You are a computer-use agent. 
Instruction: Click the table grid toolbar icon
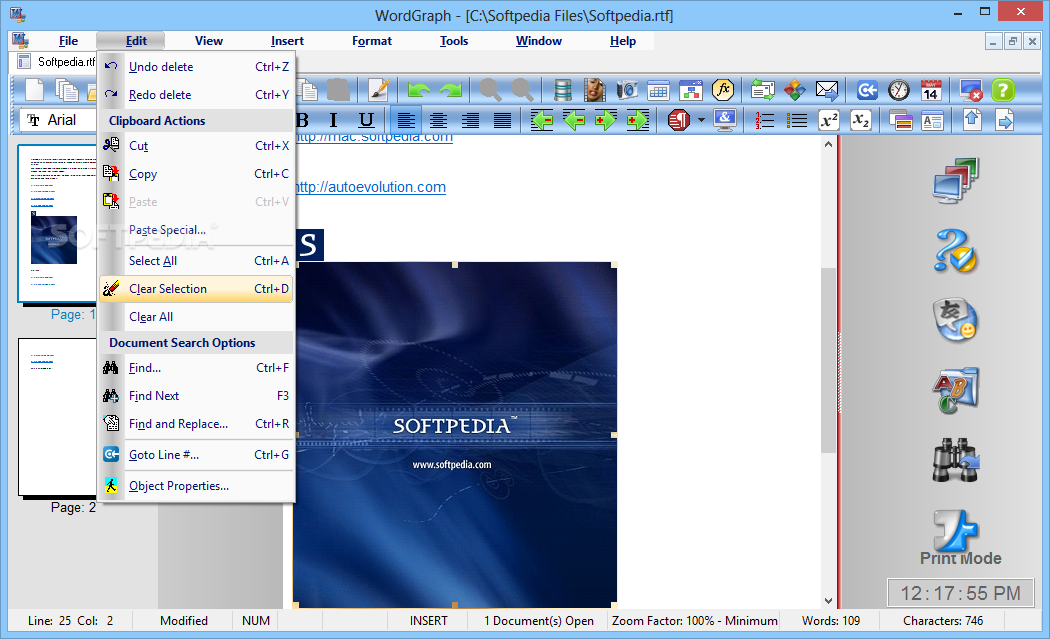658,90
